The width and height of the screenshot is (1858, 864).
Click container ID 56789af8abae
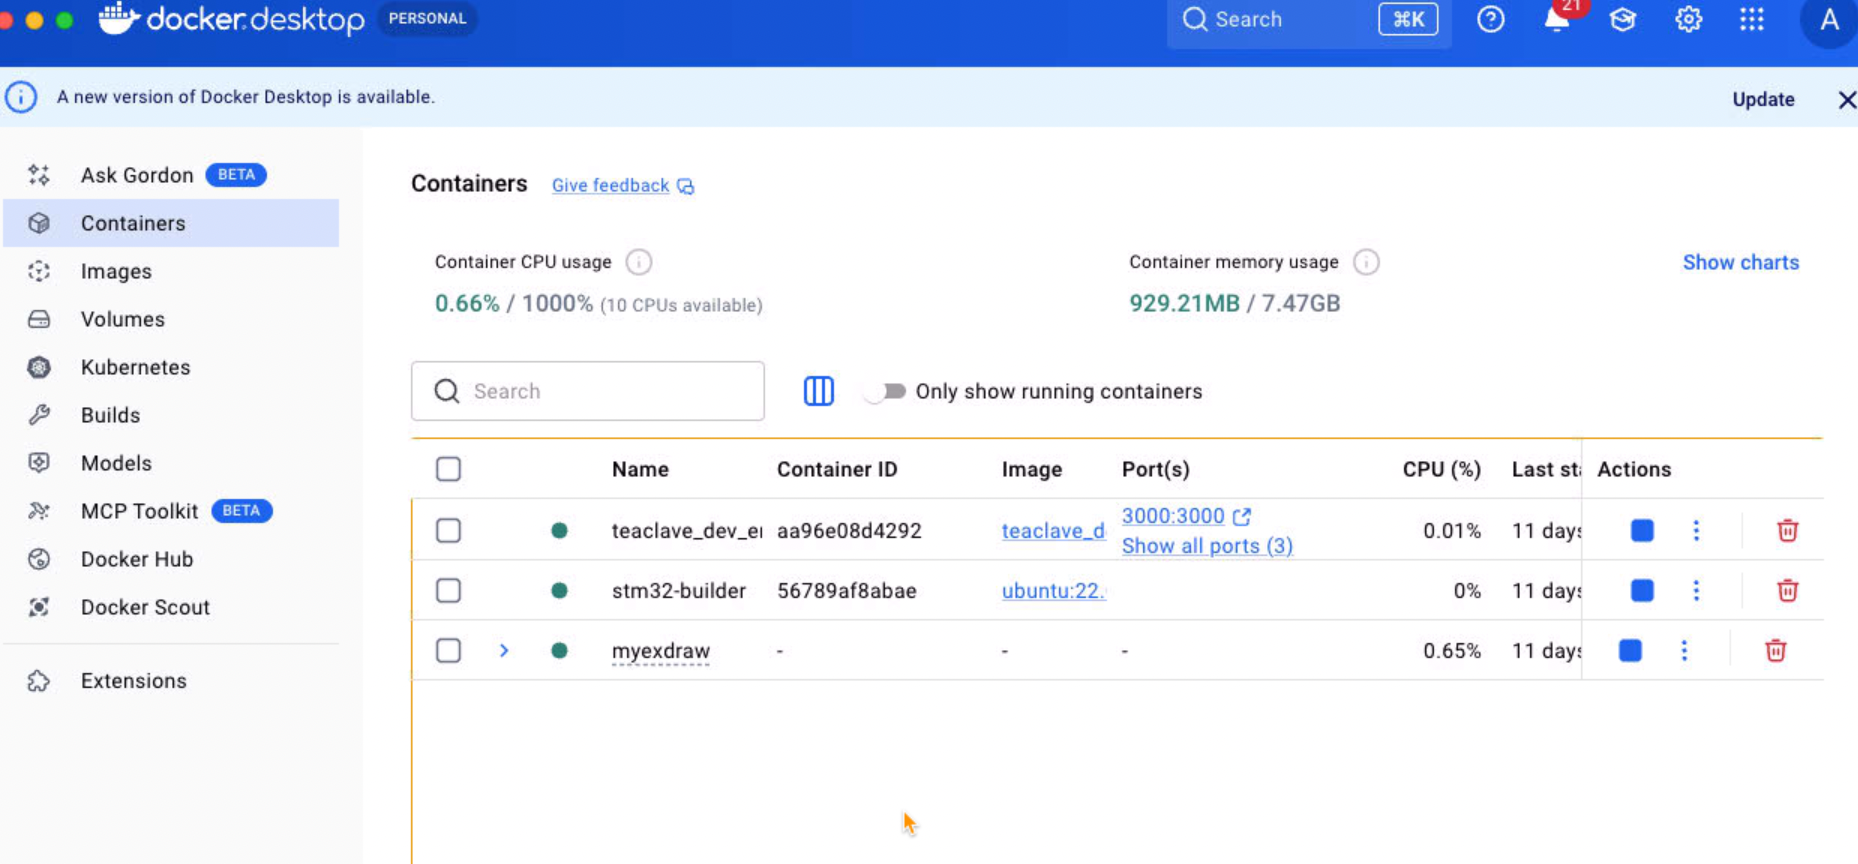846,590
